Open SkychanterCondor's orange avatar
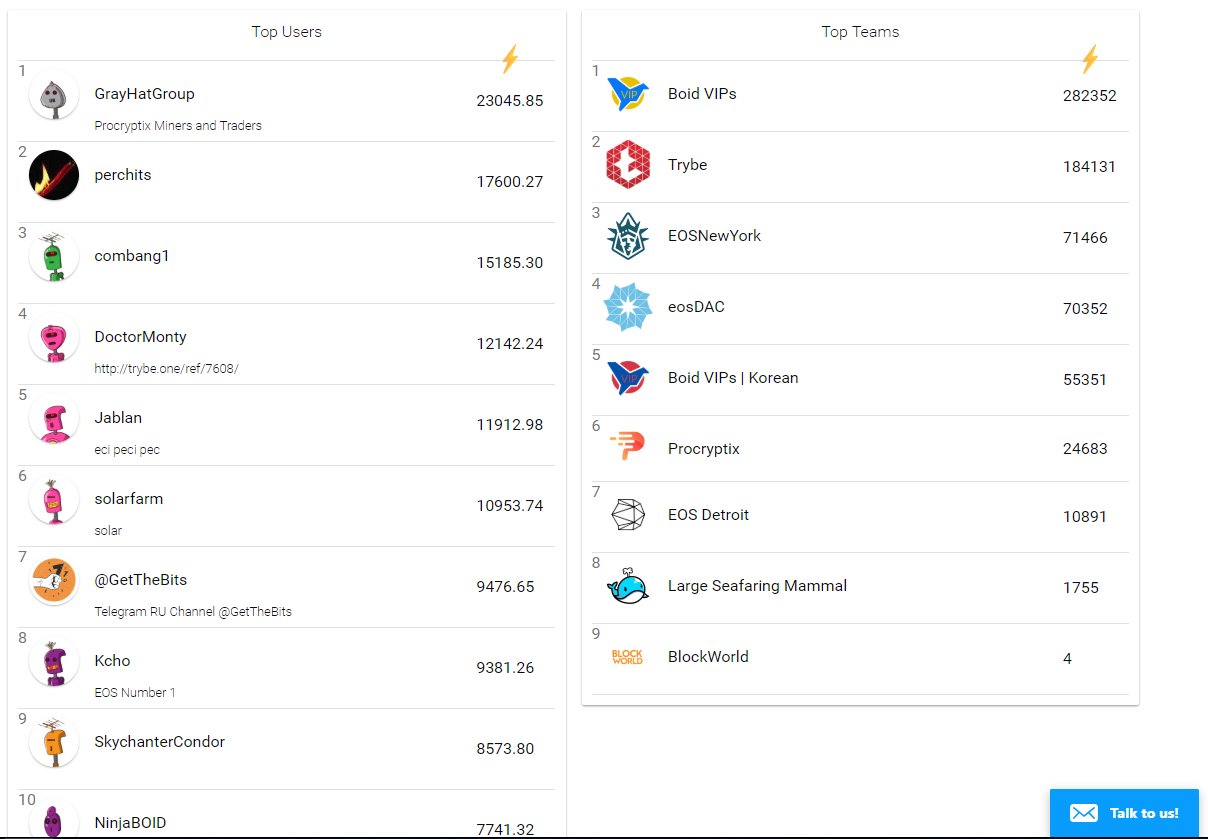The width and height of the screenshot is (1208, 839). pos(54,743)
